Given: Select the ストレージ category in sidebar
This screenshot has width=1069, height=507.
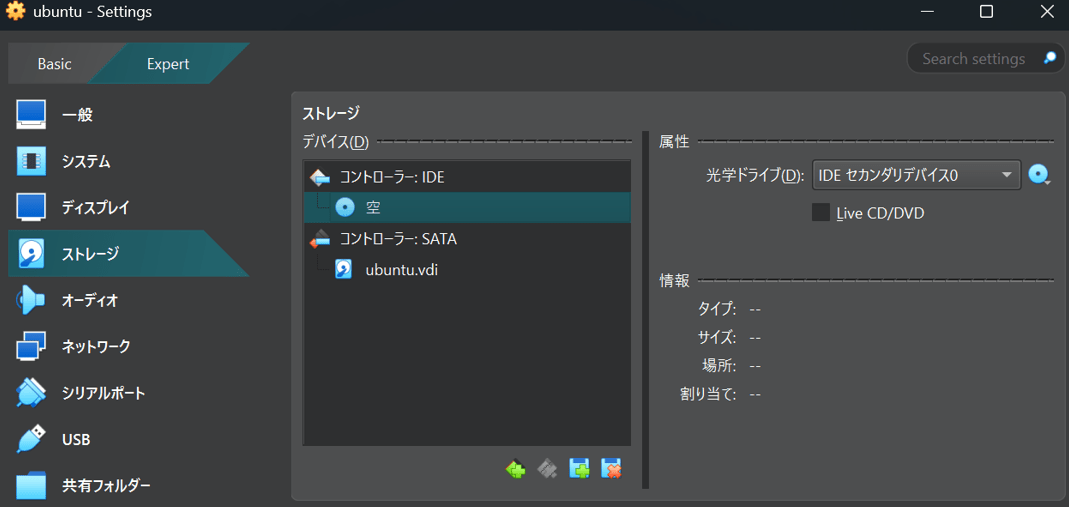Looking at the screenshot, I should (x=128, y=254).
